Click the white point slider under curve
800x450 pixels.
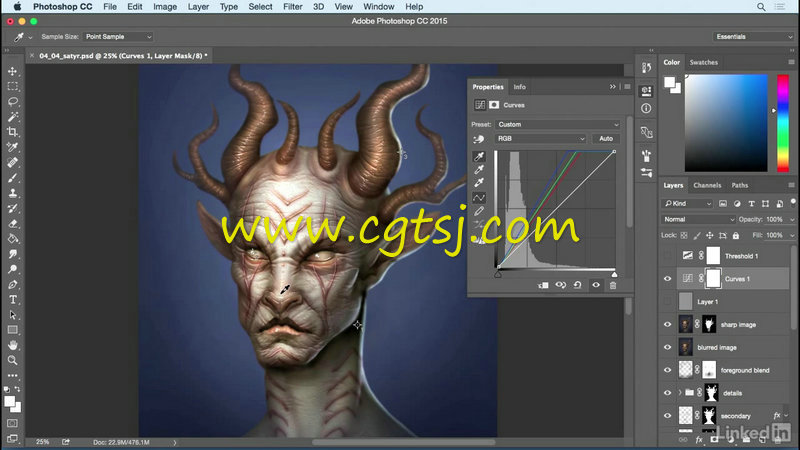pos(614,274)
